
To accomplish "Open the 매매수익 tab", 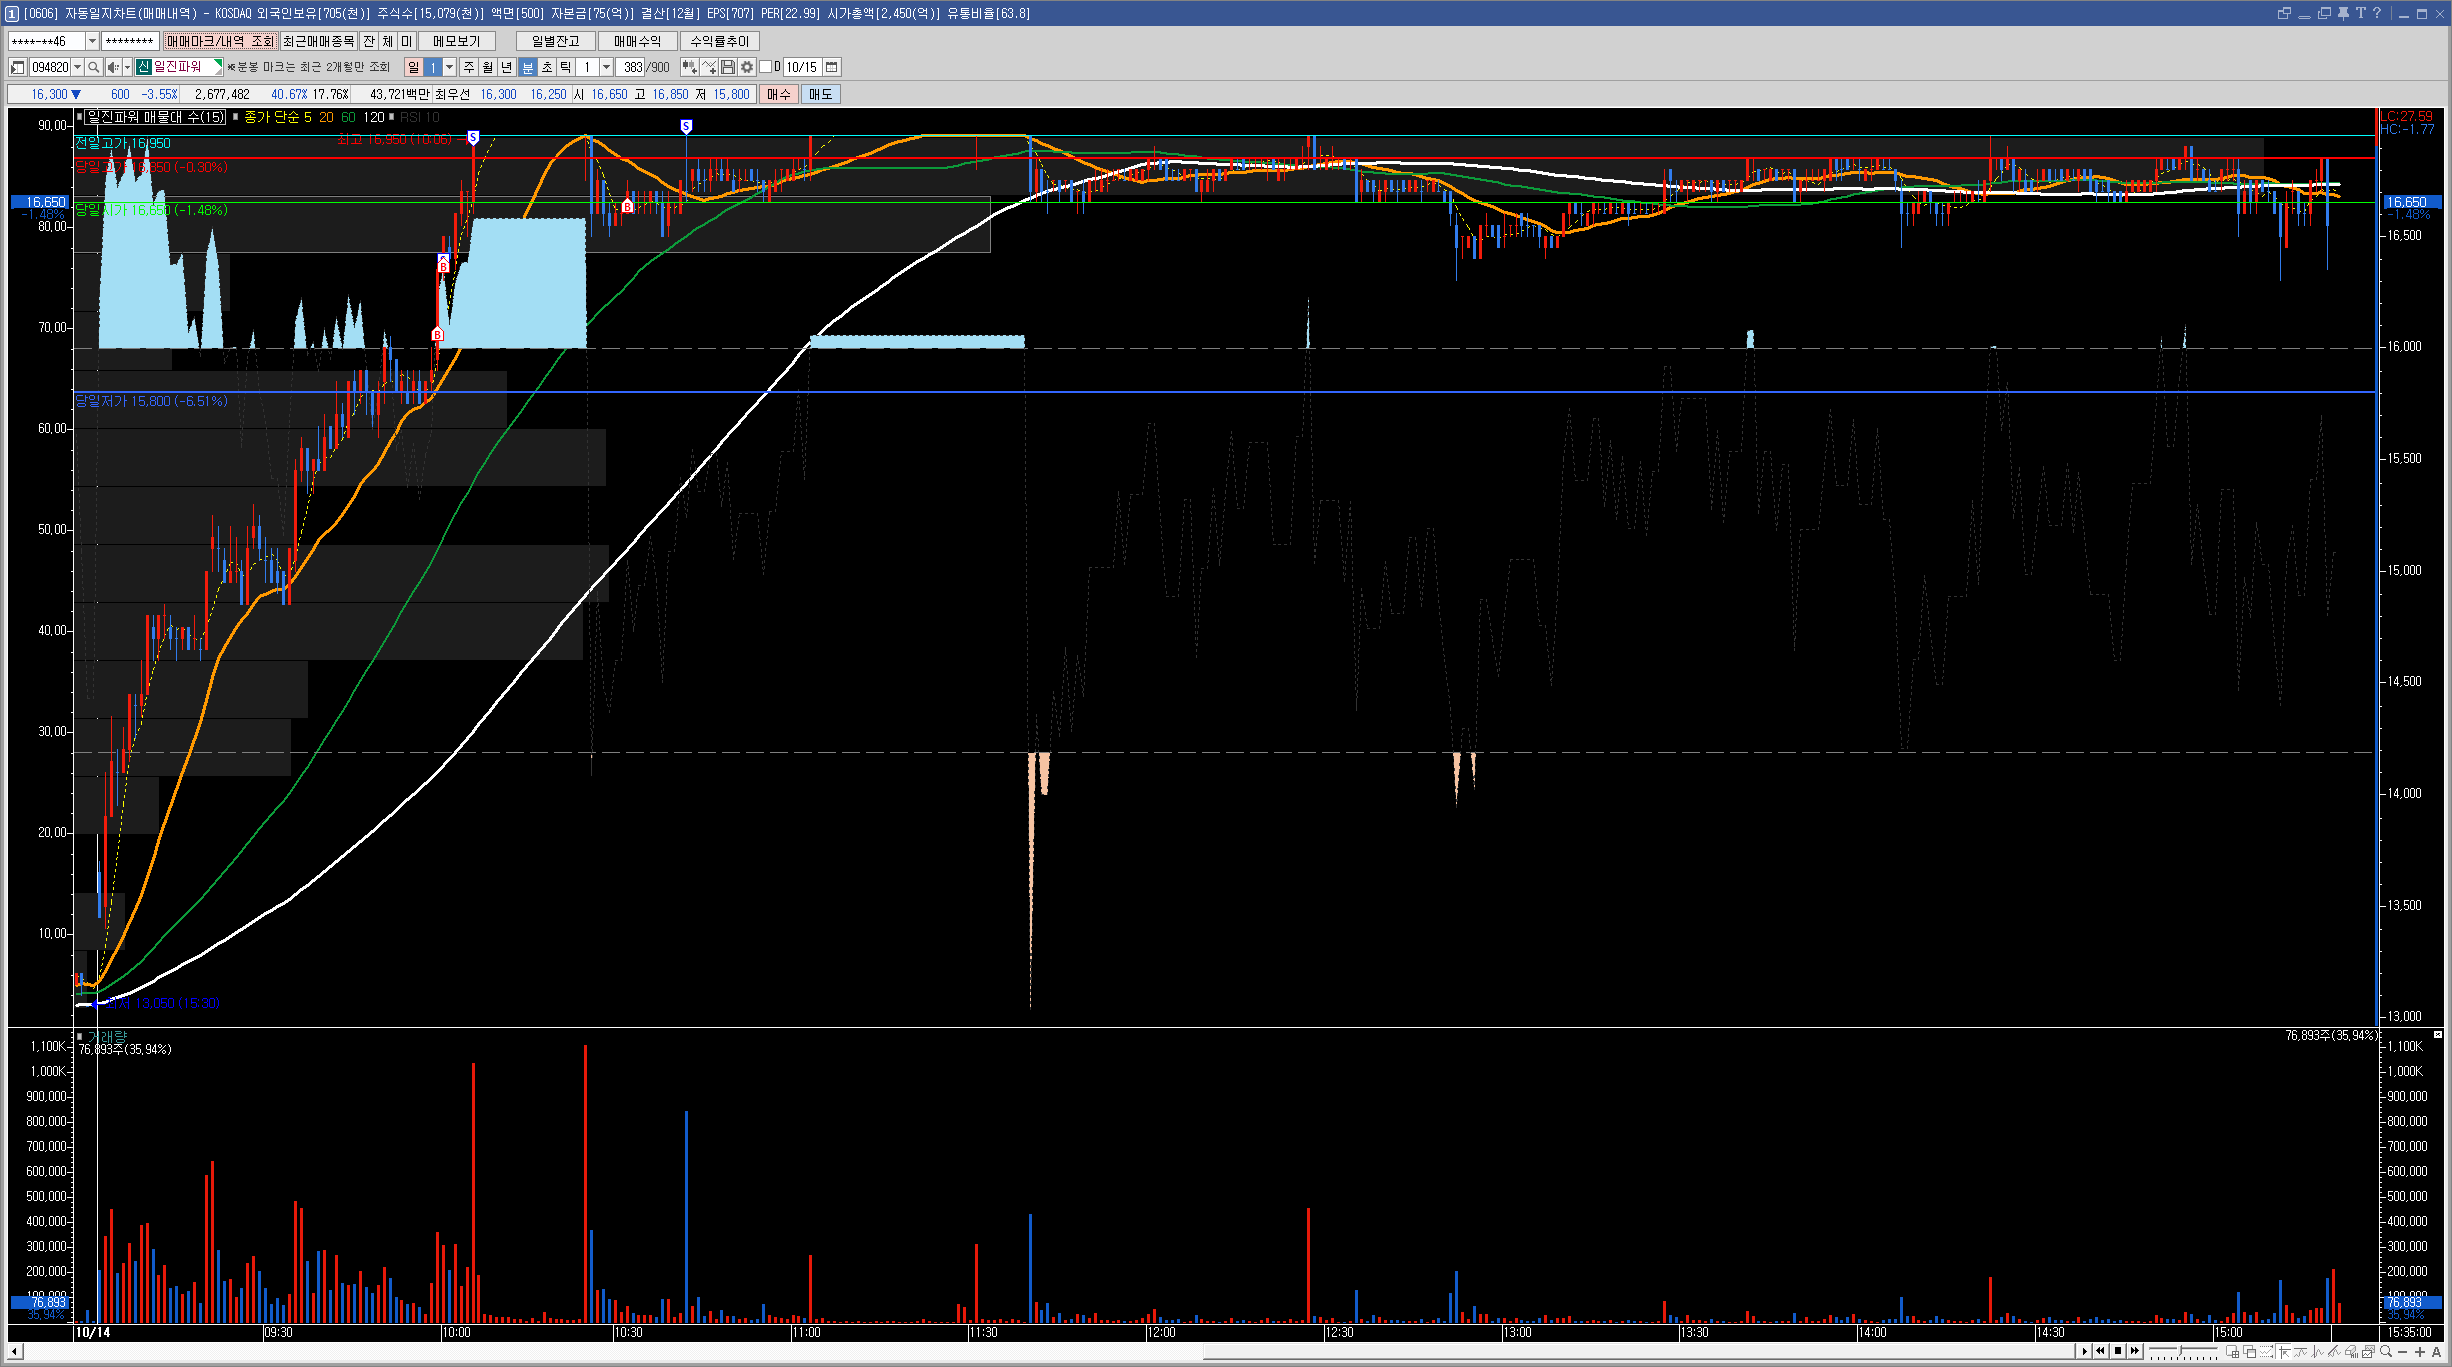I will coord(637,41).
